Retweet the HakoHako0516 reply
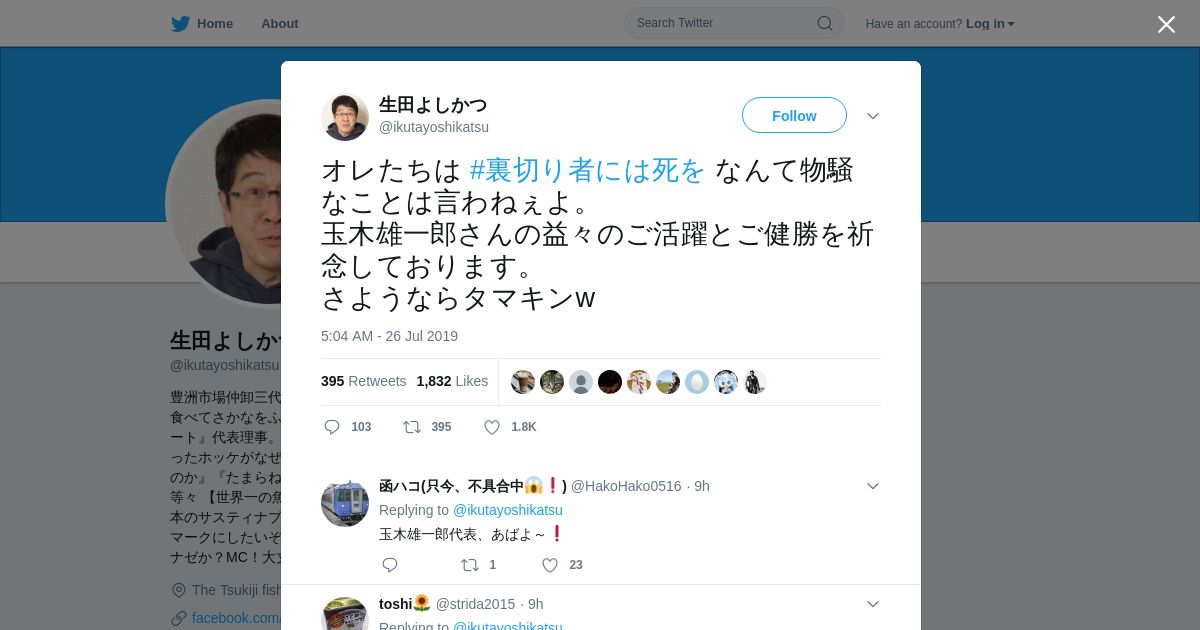Image resolution: width=1200 pixels, height=630 pixels. tap(470, 565)
